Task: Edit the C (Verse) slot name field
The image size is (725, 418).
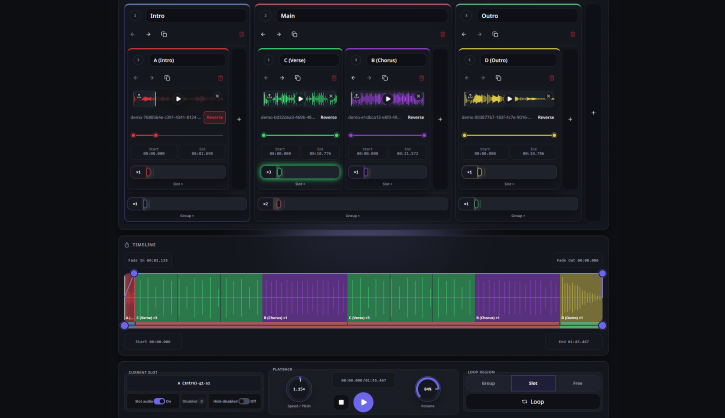Action: click(x=309, y=60)
